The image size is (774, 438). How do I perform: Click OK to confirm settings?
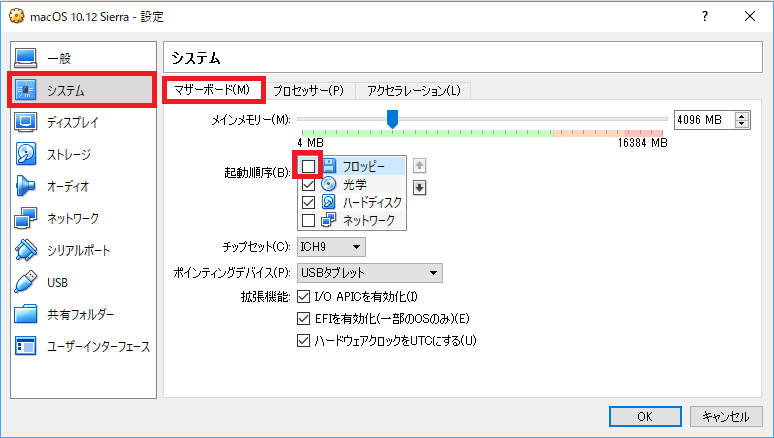(x=645, y=416)
